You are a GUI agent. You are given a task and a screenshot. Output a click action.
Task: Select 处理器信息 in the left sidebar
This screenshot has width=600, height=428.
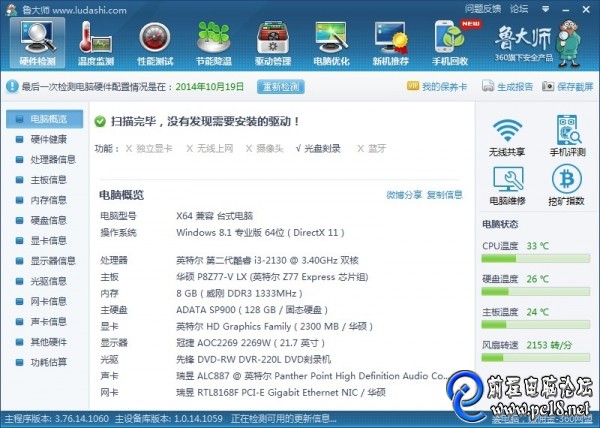(x=52, y=159)
